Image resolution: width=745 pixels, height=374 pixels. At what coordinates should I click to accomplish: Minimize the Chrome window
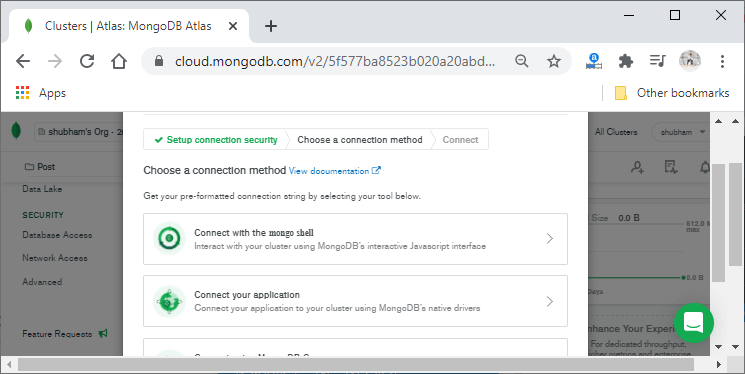pos(629,16)
